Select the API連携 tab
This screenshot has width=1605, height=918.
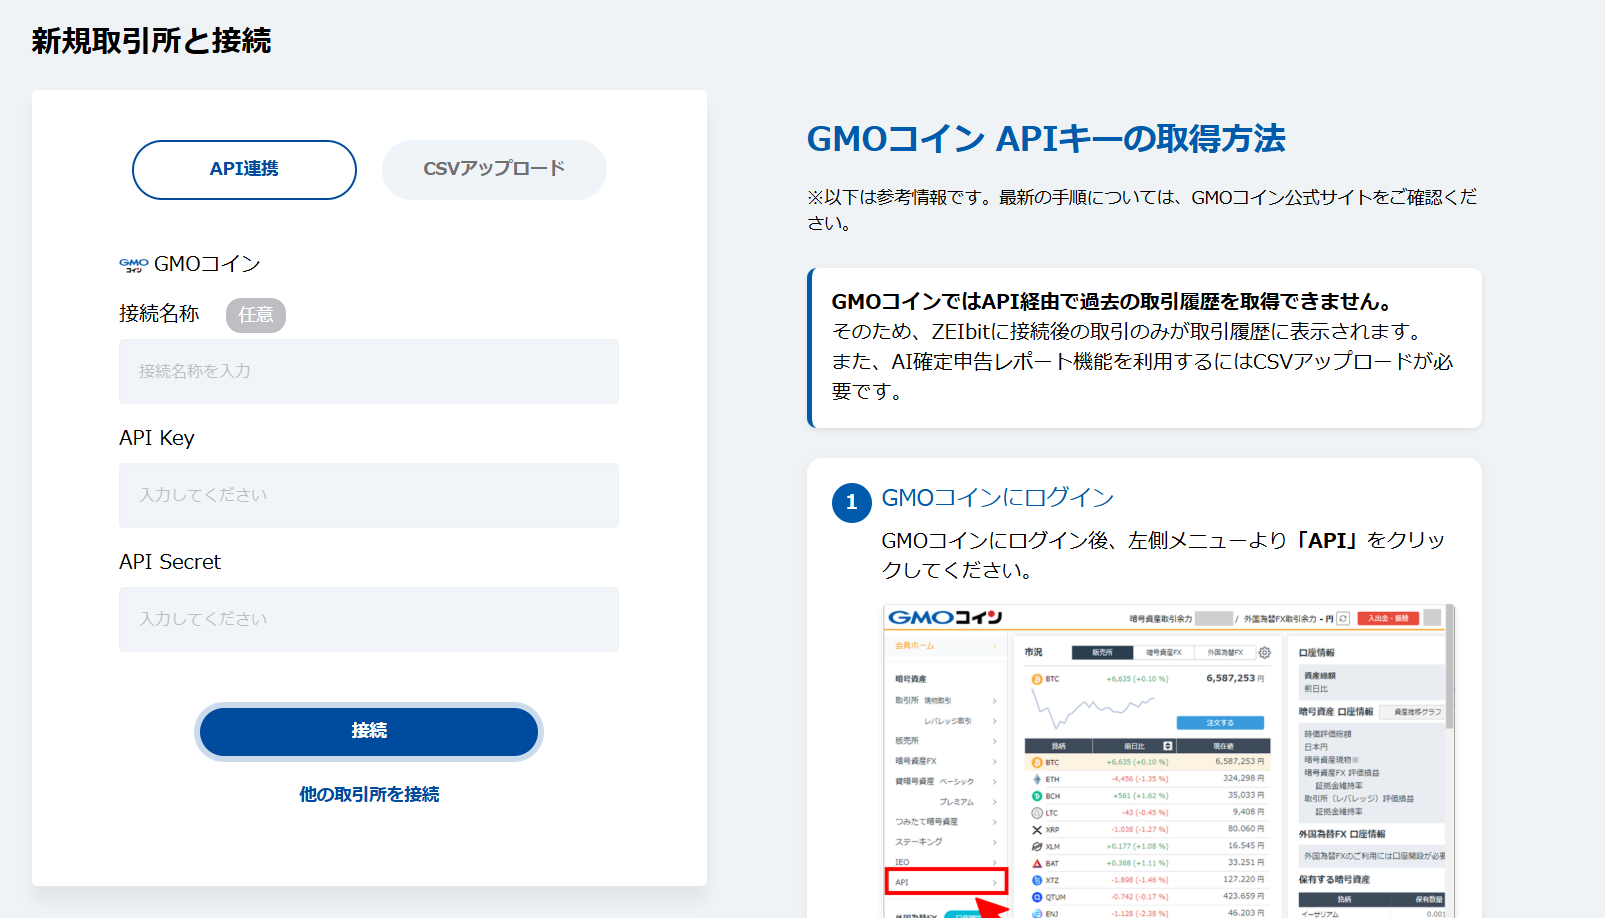[x=244, y=169]
